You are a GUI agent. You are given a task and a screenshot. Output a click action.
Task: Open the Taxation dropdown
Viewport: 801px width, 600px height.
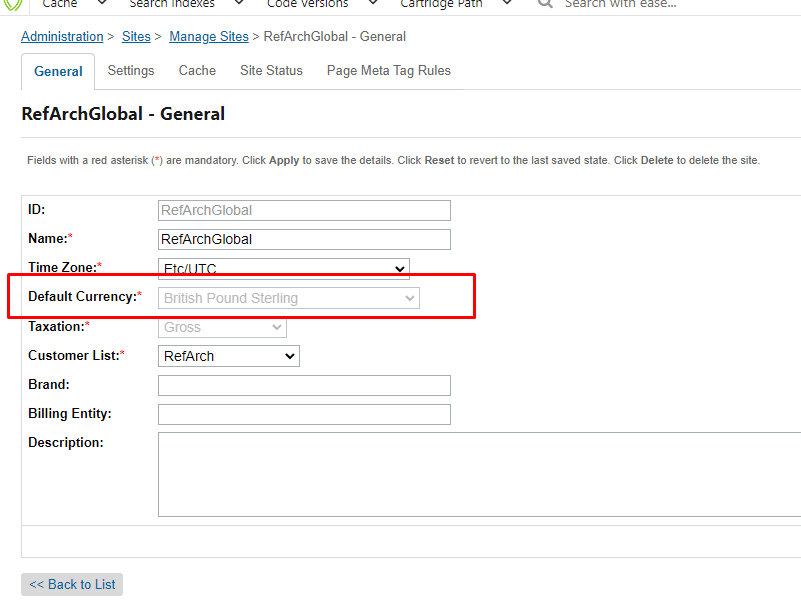[222, 327]
